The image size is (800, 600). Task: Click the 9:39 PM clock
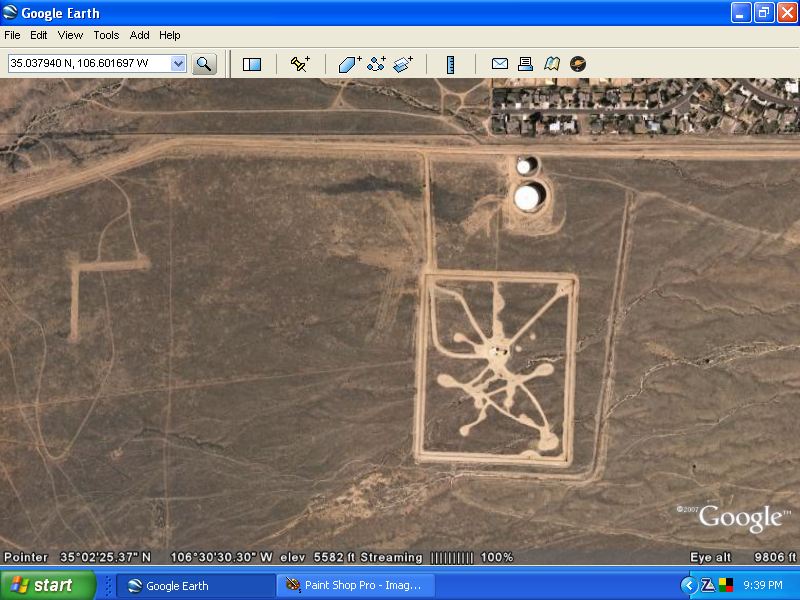(763, 585)
